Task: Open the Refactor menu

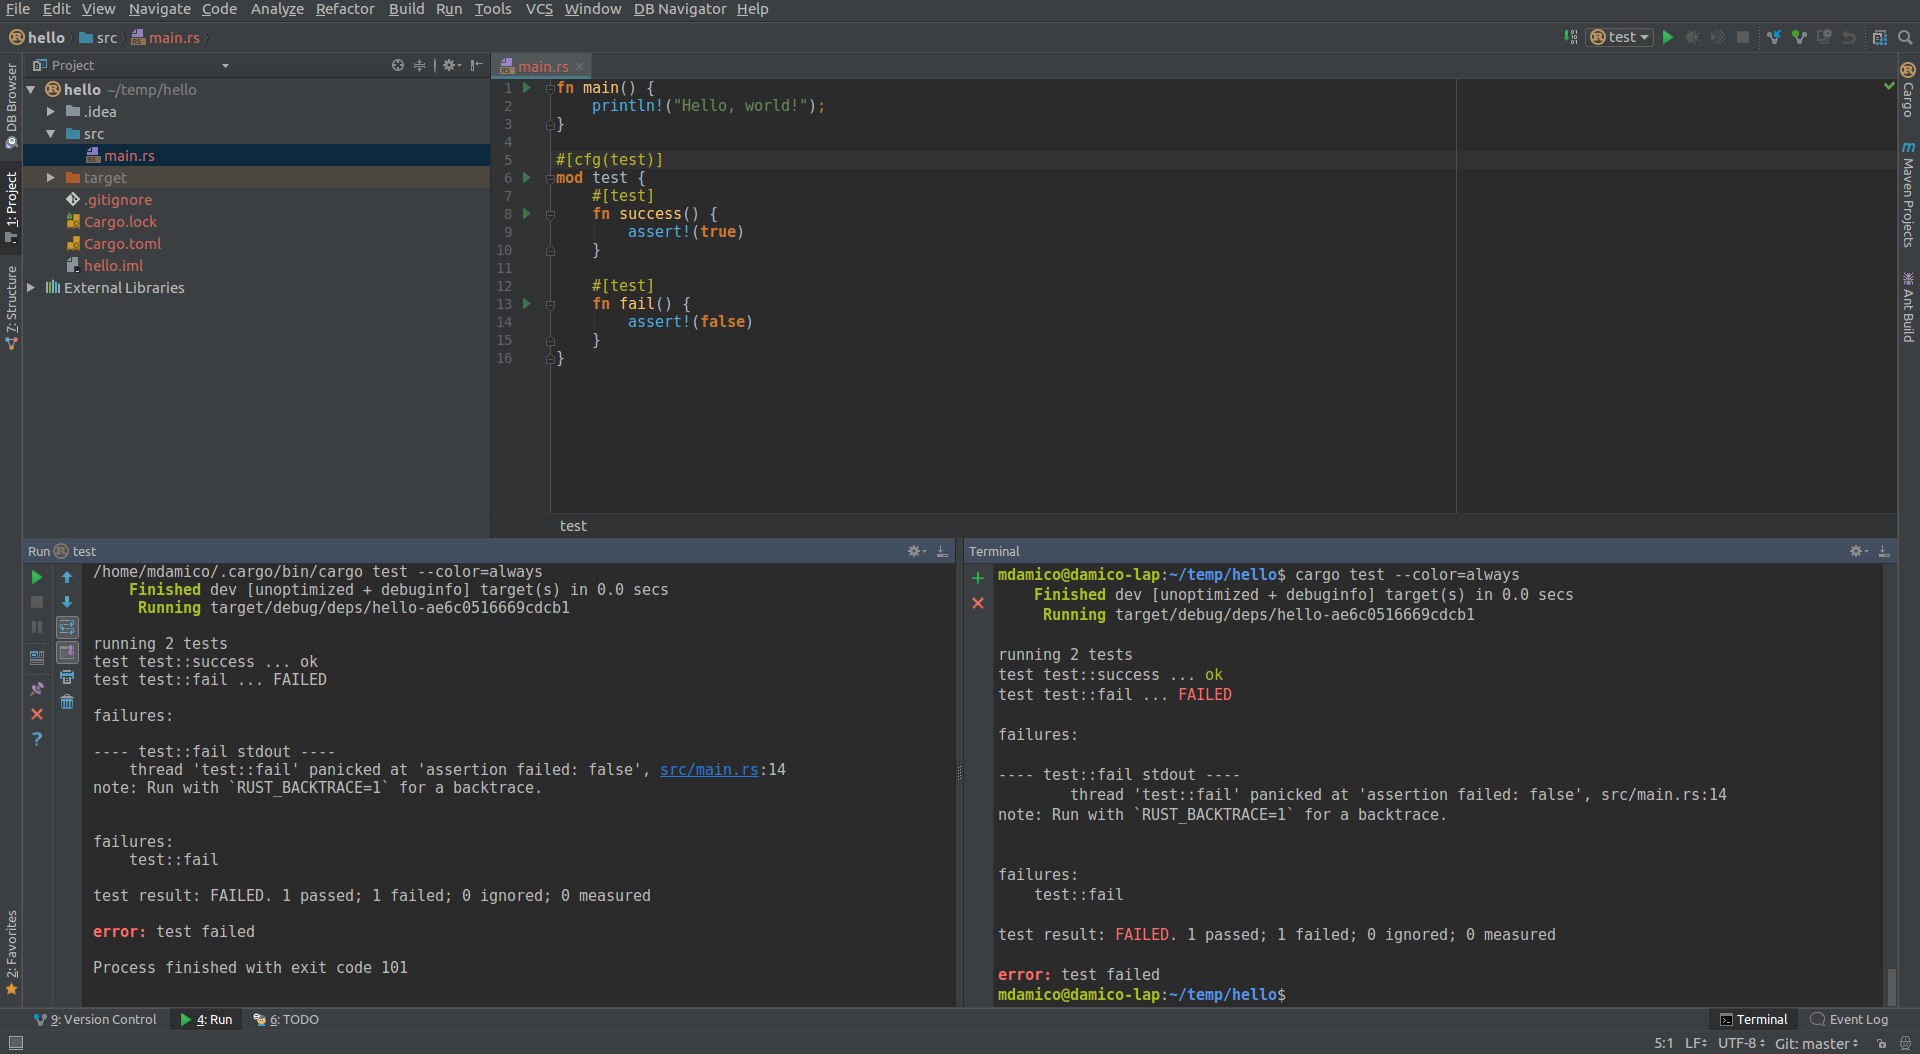Action: 345,9
